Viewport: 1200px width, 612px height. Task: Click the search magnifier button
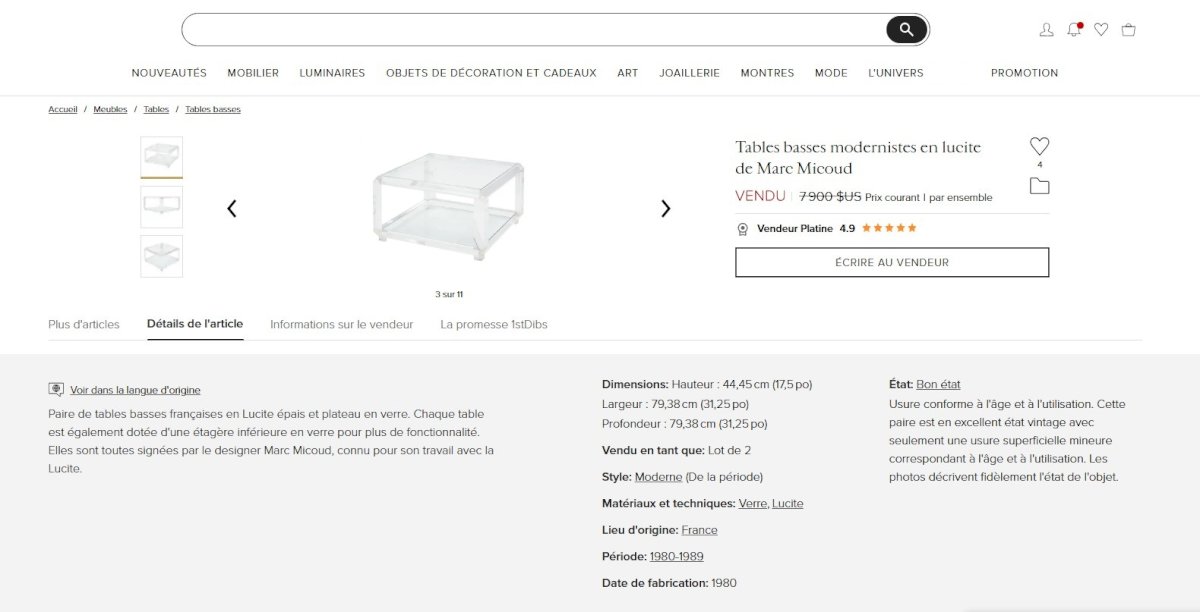pyautogui.click(x=906, y=30)
